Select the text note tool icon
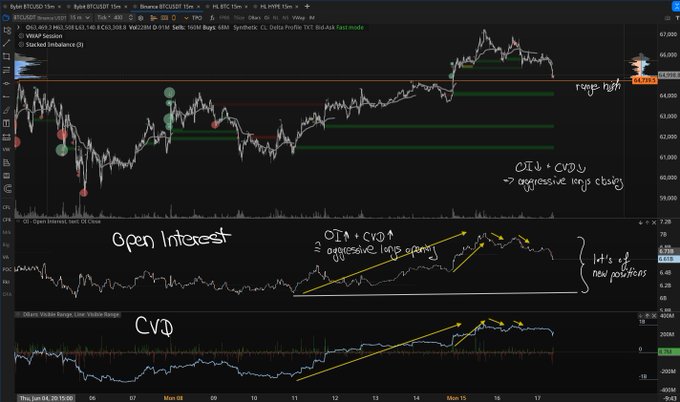The image size is (680, 402). 7,163
